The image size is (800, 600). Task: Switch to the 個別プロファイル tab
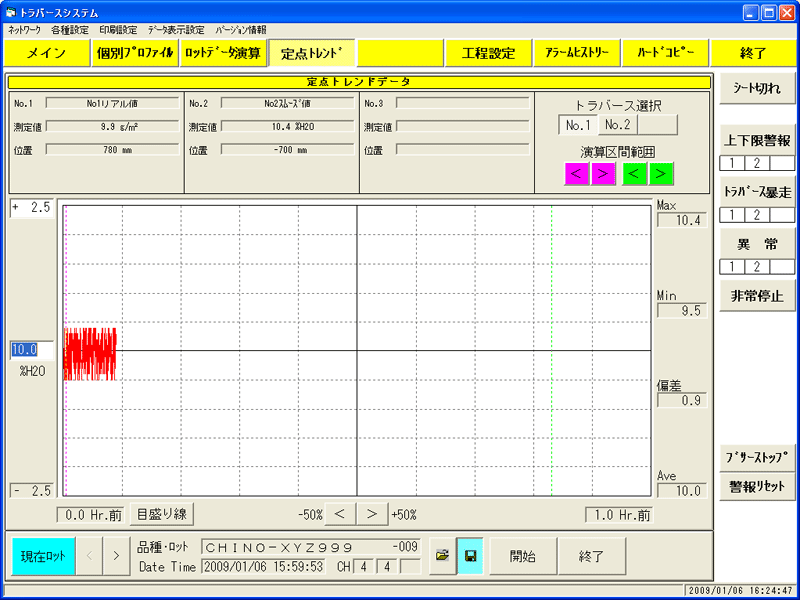(134, 53)
